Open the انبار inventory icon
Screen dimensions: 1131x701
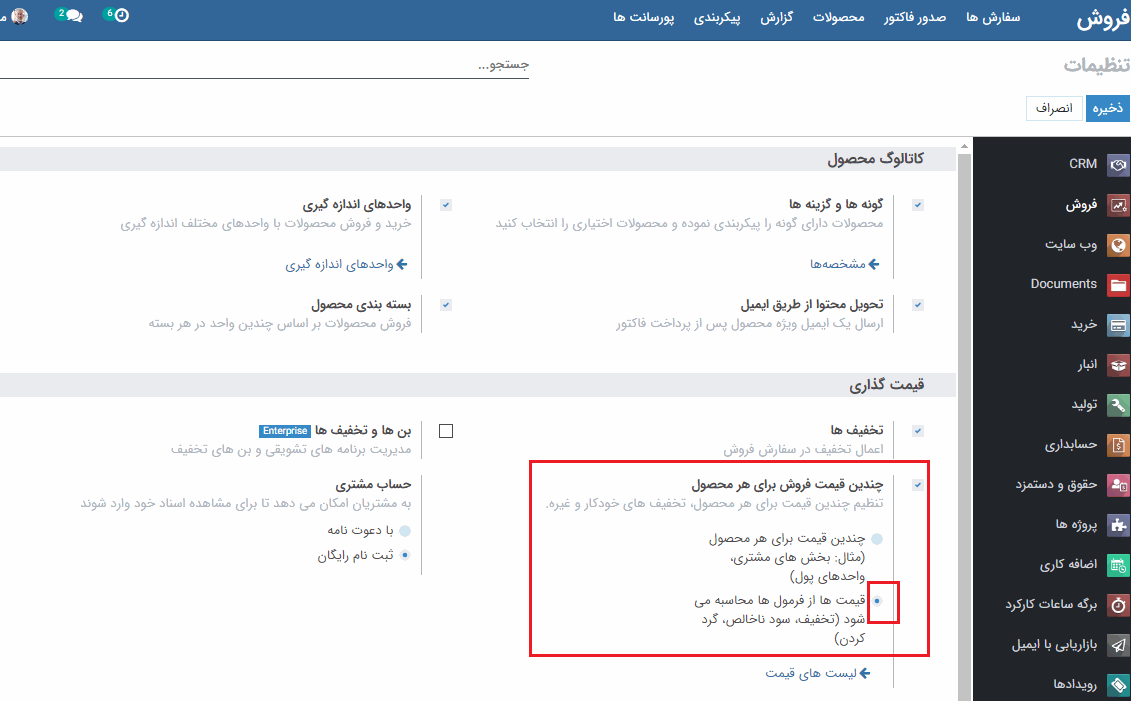(x=1118, y=366)
